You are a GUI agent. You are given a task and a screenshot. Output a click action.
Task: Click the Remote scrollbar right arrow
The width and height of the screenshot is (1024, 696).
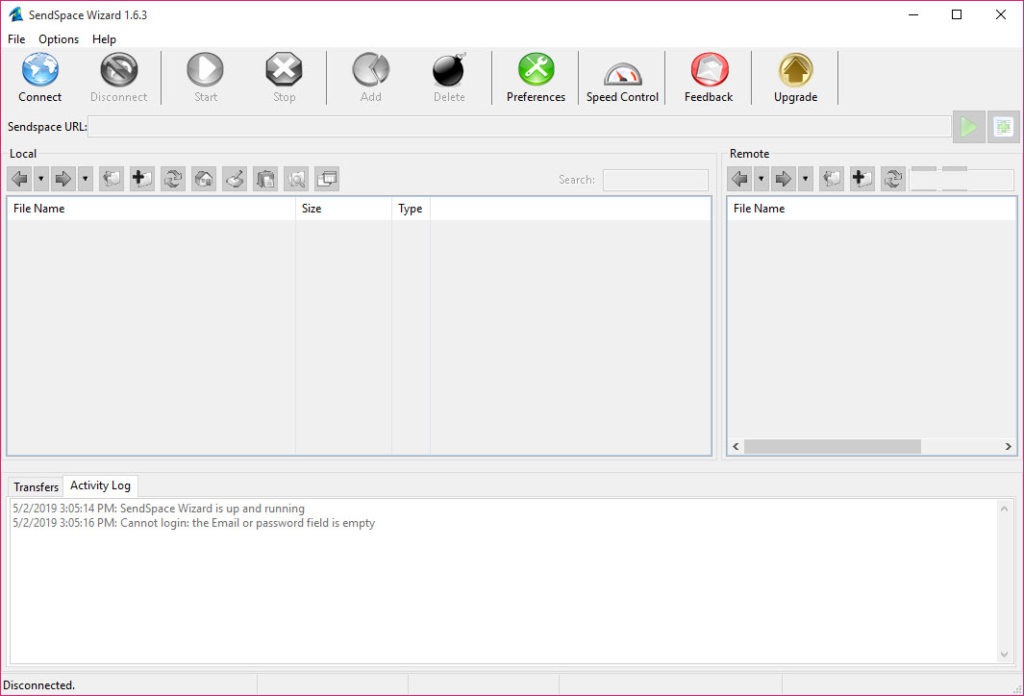1008,447
